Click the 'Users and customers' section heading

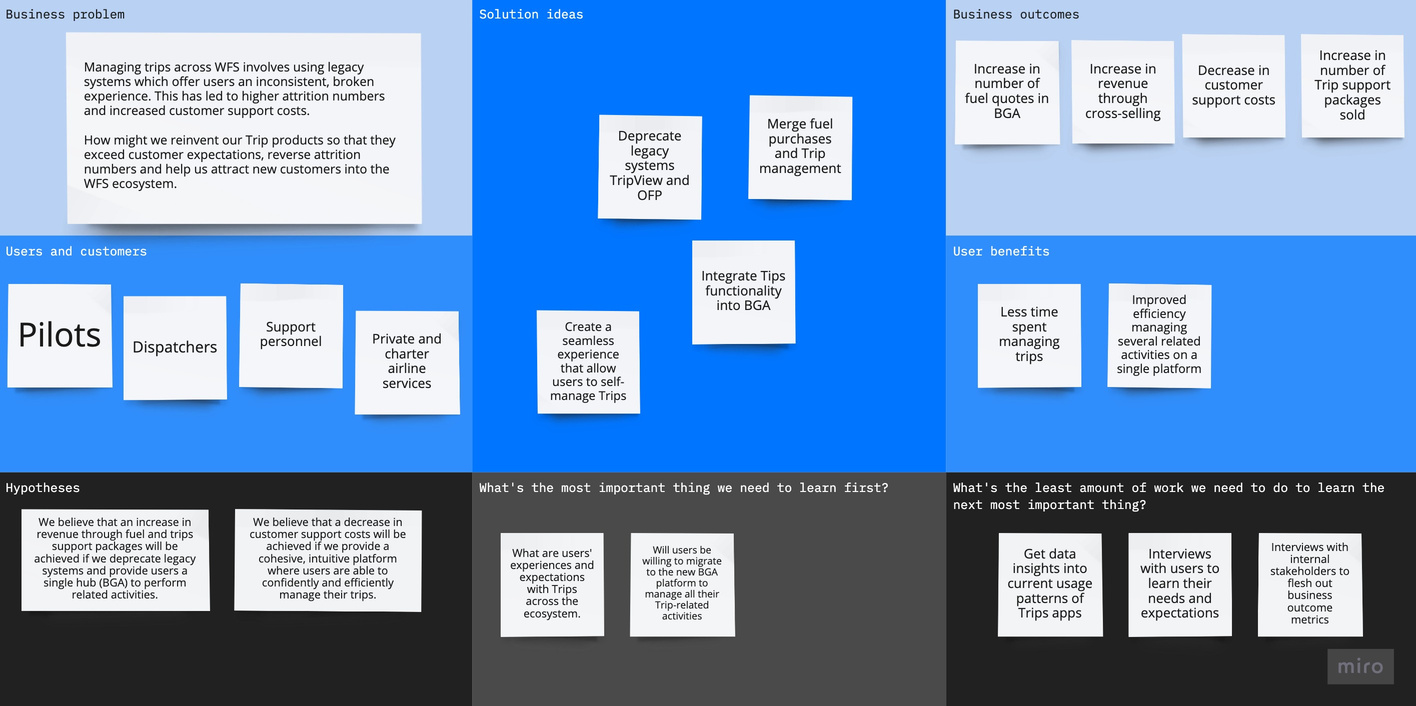(76, 252)
